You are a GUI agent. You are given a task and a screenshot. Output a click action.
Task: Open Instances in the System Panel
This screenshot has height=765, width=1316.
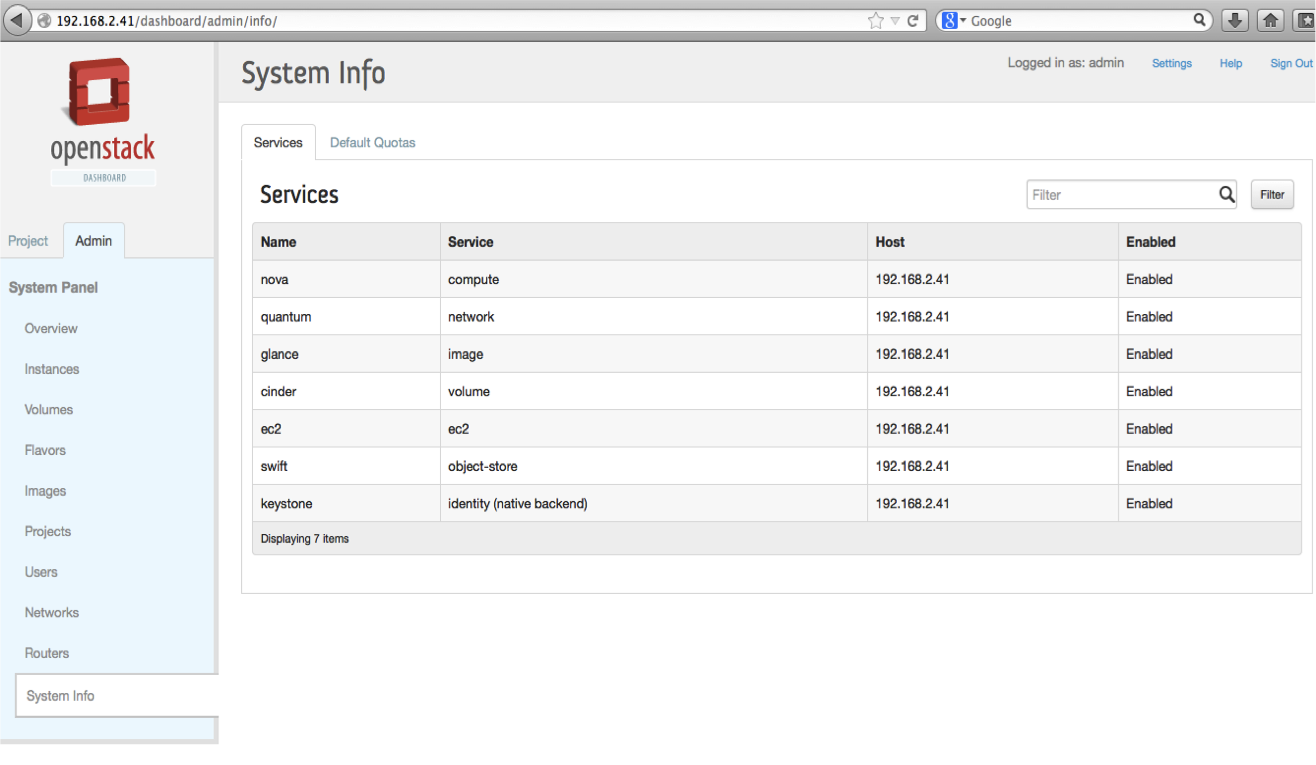(x=52, y=369)
